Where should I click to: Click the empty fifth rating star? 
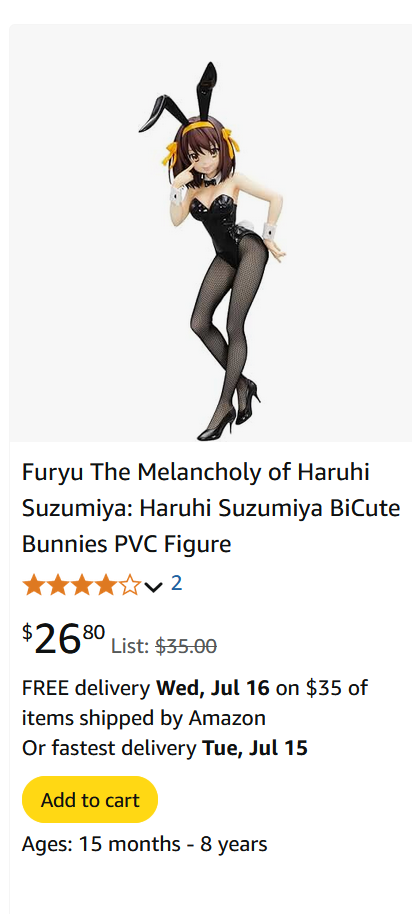click(130, 585)
